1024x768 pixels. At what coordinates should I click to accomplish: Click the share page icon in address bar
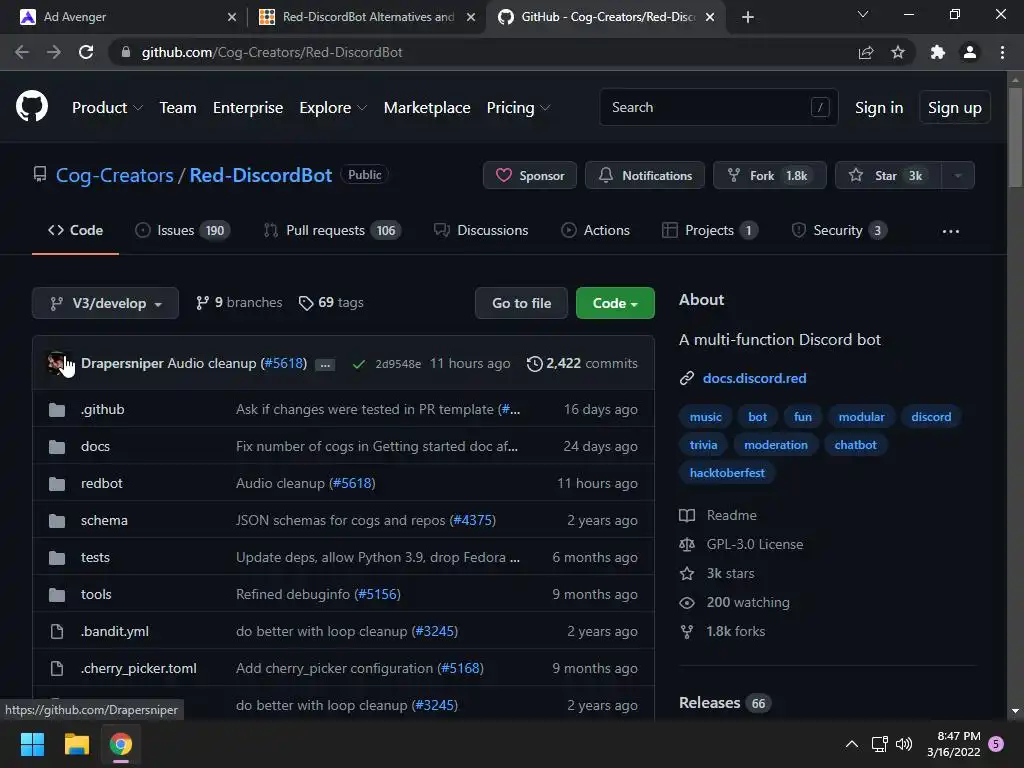[x=866, y=52]
